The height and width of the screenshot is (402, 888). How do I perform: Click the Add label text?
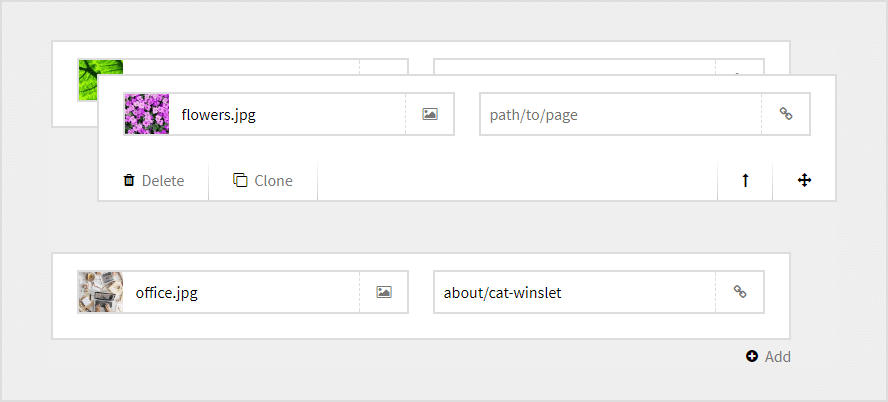(x=778, y=357)
